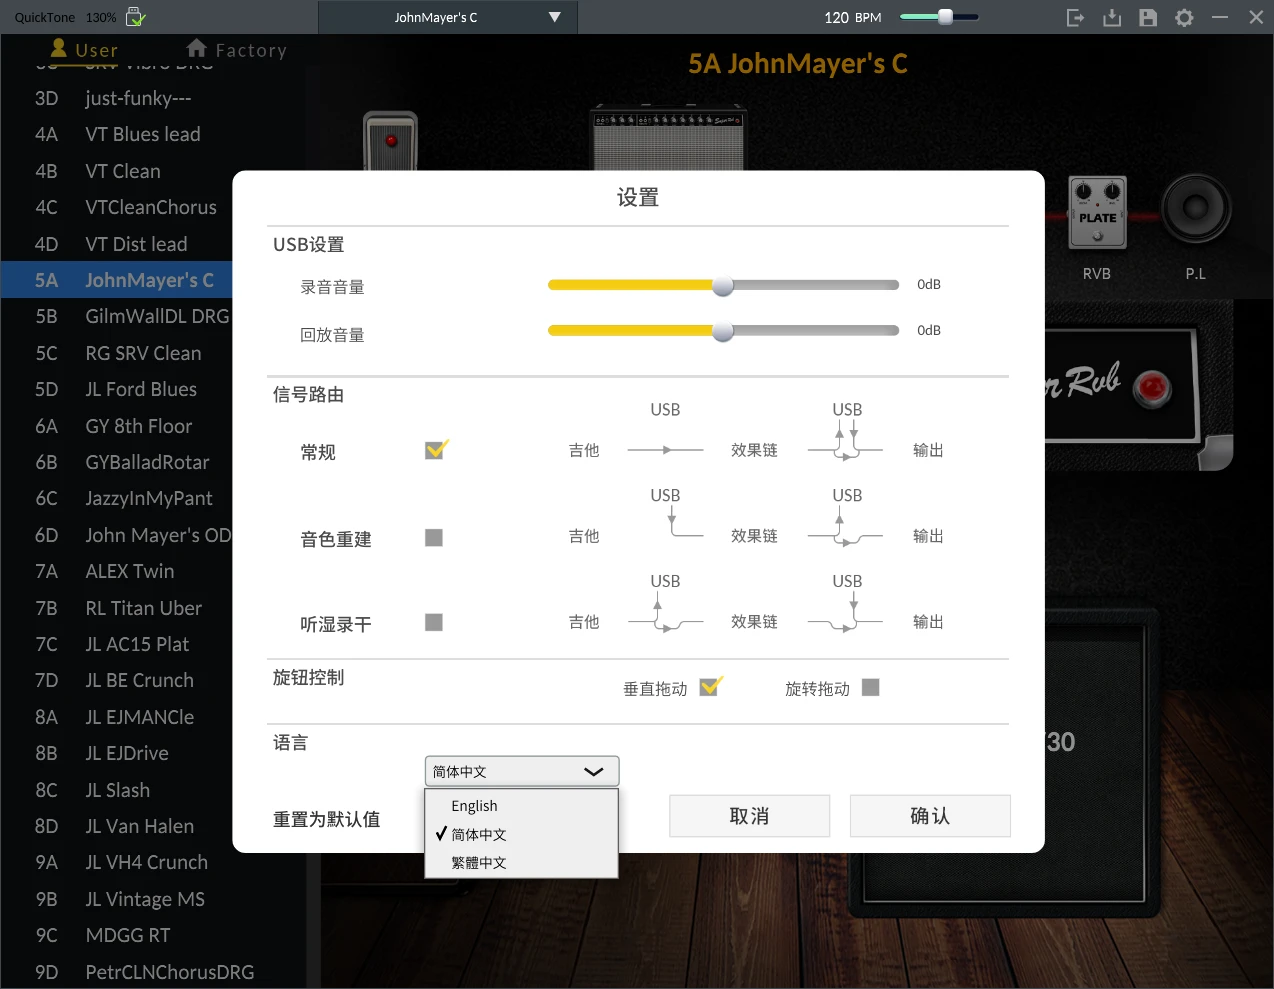Select preset 6C JazzyInMyPant
The height and width of the screenshot is (989, 1274).
click(x=117, y=498)
